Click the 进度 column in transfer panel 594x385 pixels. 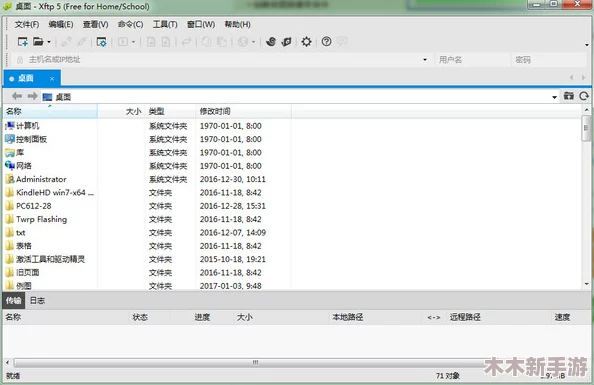point(202,317)
